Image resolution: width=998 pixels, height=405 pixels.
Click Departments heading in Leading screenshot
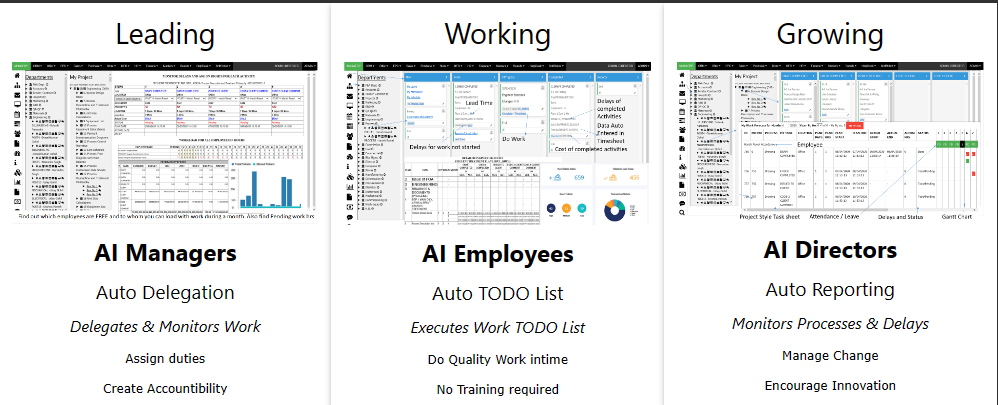(x=39, y=77)
